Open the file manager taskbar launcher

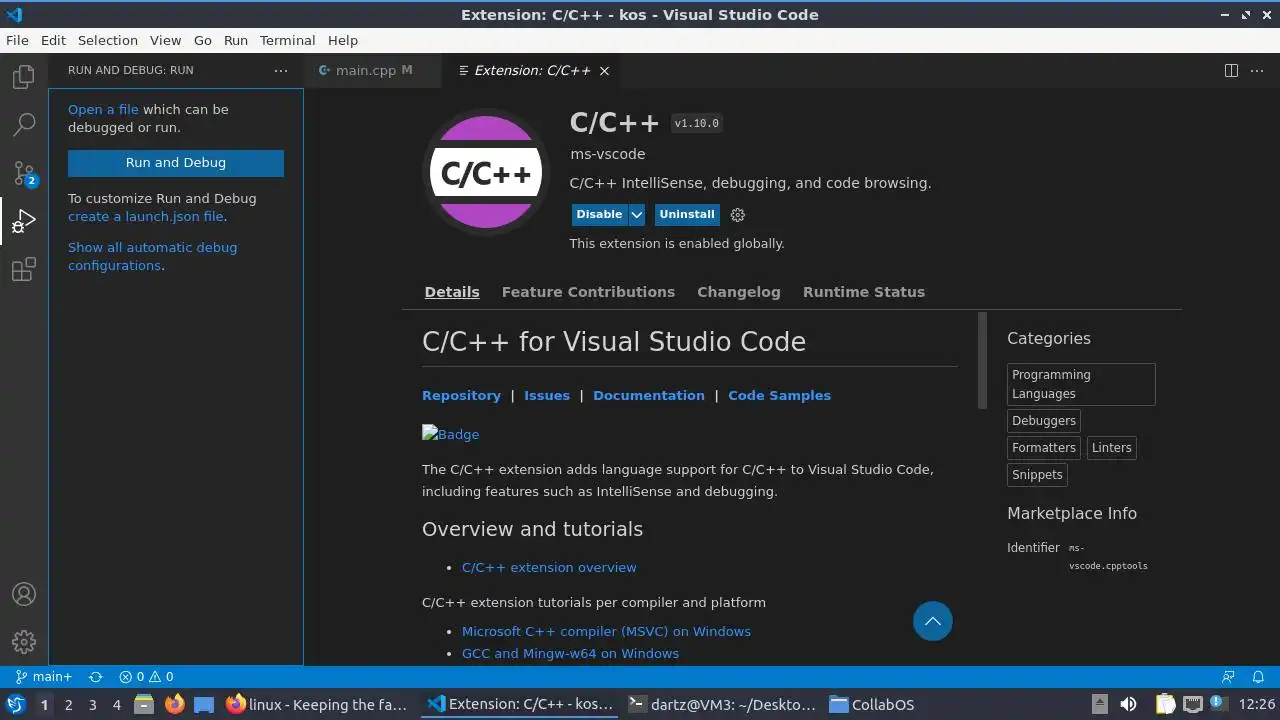144,704
